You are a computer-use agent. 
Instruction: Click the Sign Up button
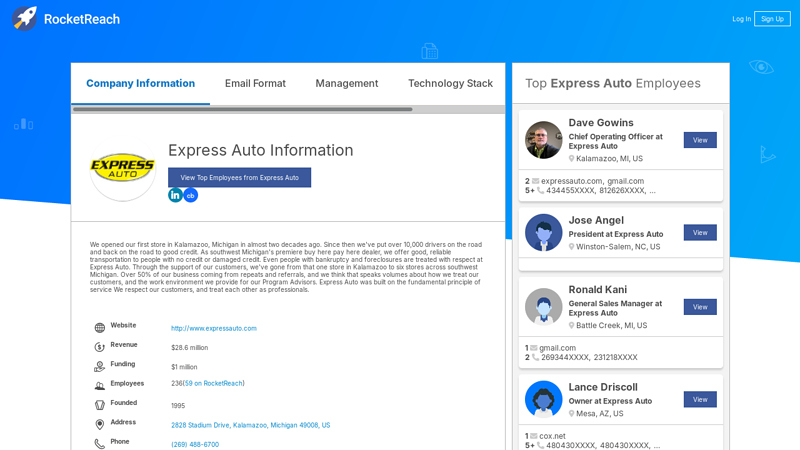772,19
